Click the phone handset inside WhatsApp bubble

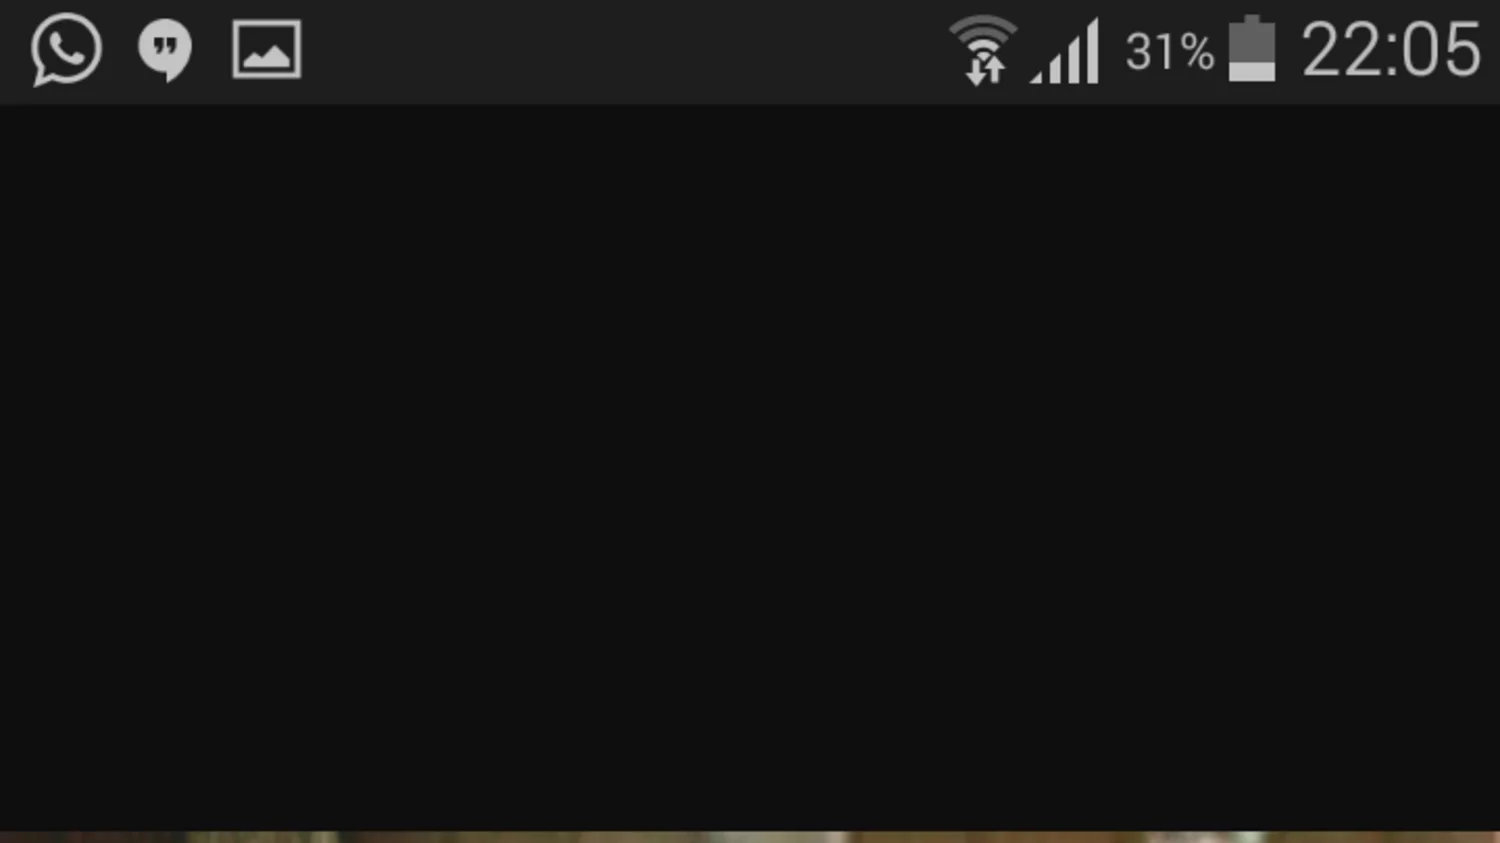pyautogui.click(x=66, y=48)
